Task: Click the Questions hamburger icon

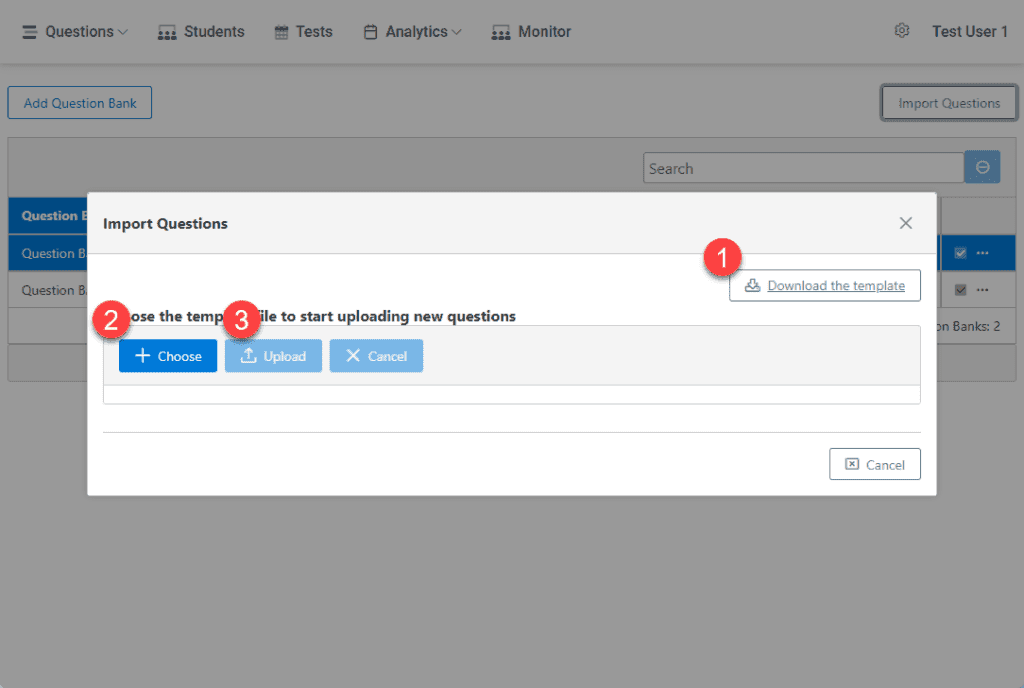Action: pyautogui.click(x=29, y=32)
